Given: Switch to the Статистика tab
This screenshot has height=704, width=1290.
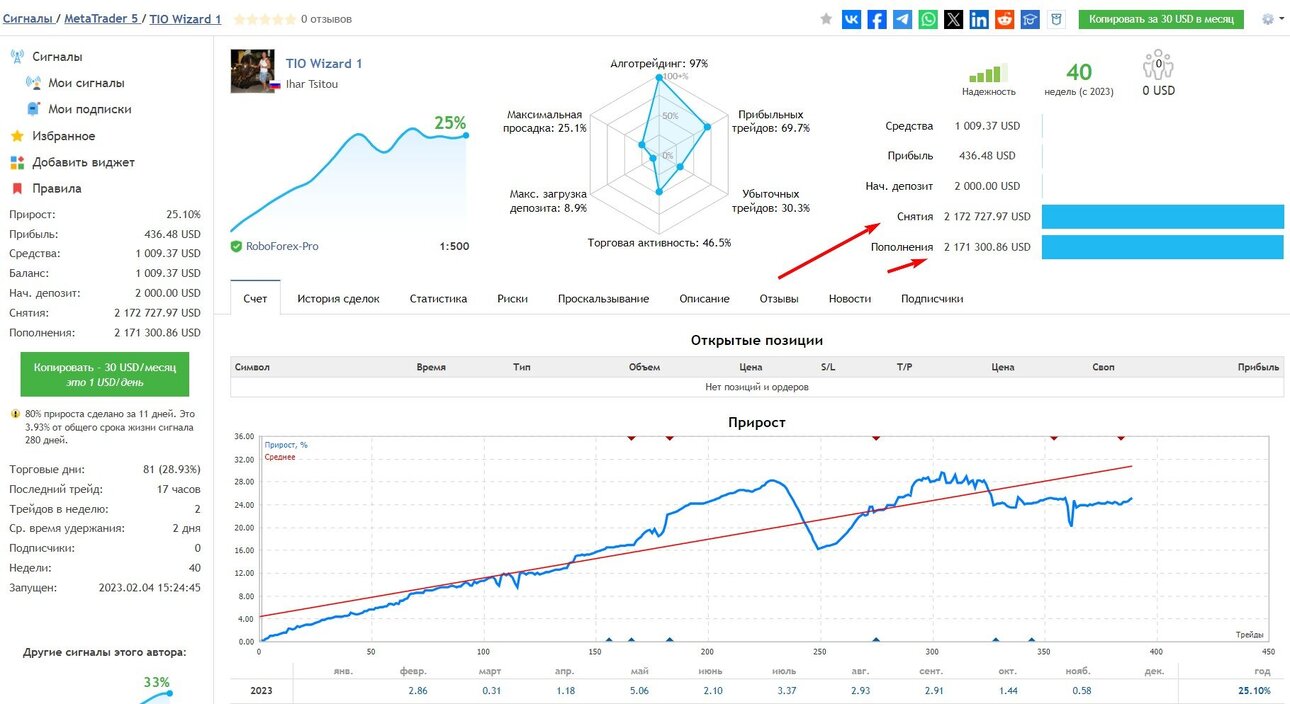Looking at the screenshot, I should click(438, 298).
